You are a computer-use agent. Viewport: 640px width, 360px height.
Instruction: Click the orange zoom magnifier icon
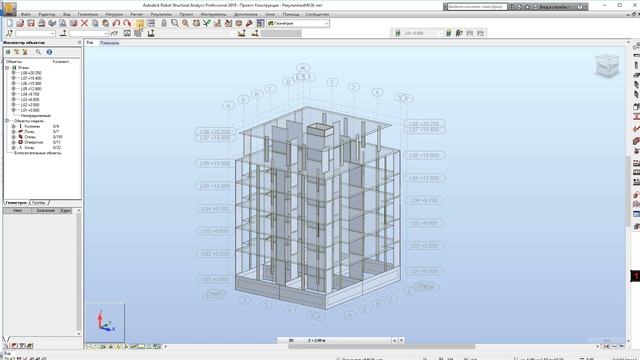point(185,23)
